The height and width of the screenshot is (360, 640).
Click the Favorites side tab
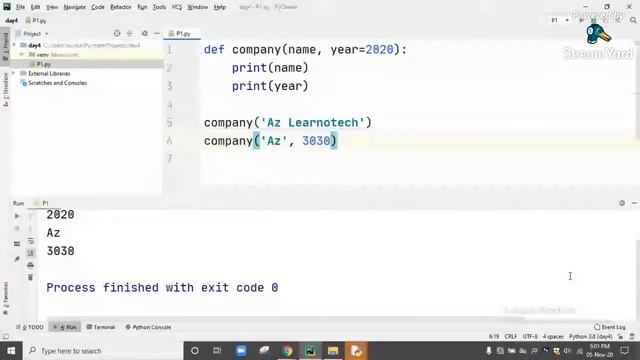pos(5,298)
